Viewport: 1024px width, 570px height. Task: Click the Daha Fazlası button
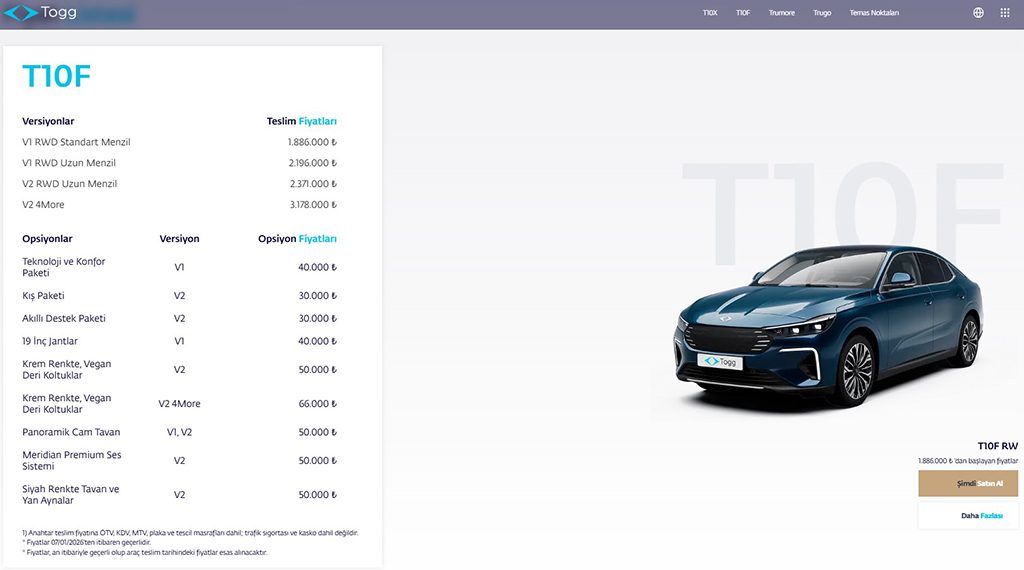click(x=968, y=515)
